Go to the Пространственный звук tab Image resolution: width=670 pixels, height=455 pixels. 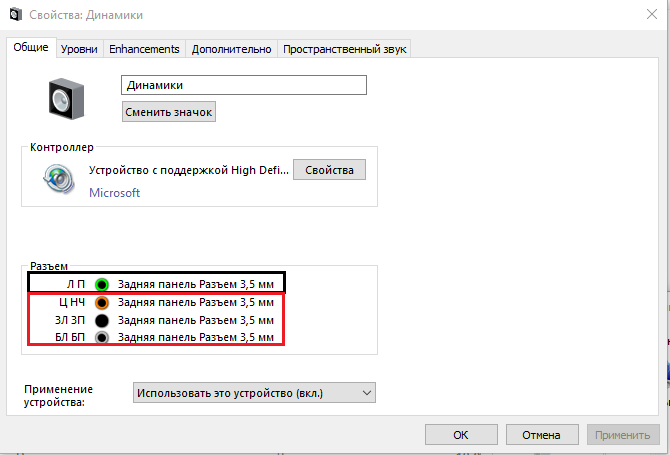tap(345, 49)
